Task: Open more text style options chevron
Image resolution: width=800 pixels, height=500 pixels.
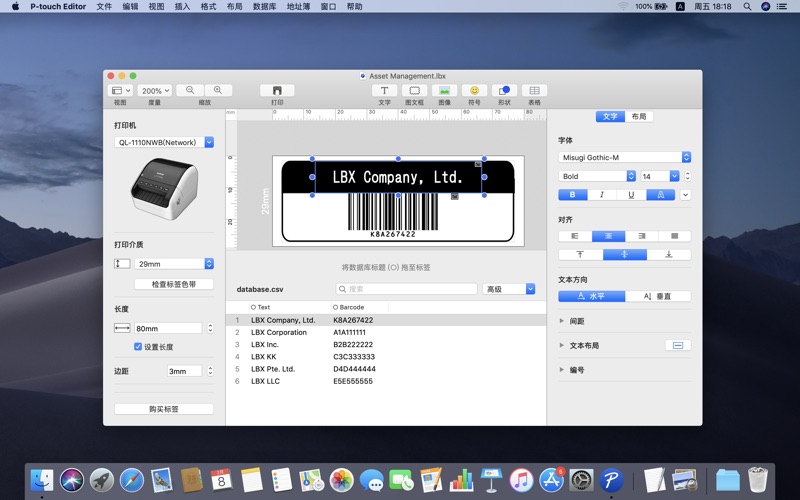Action: [685, 194]
